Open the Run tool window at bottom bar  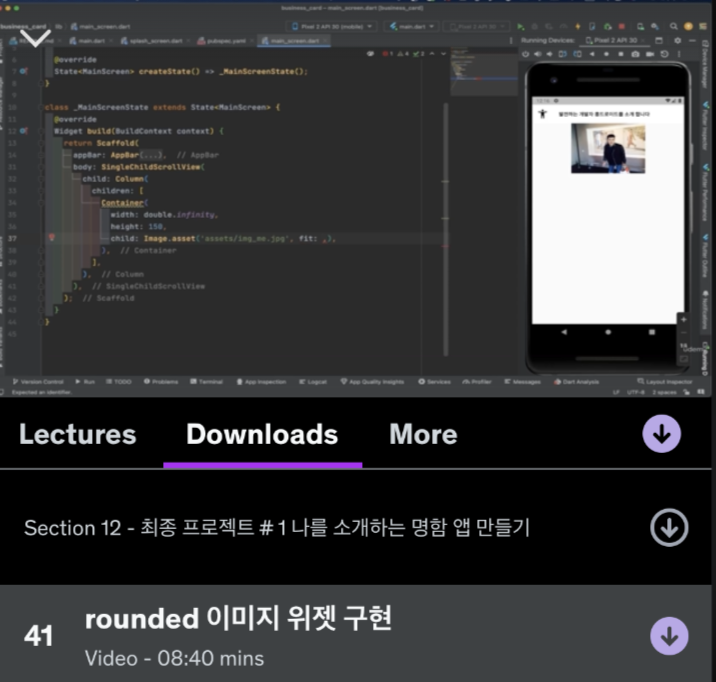85,382
